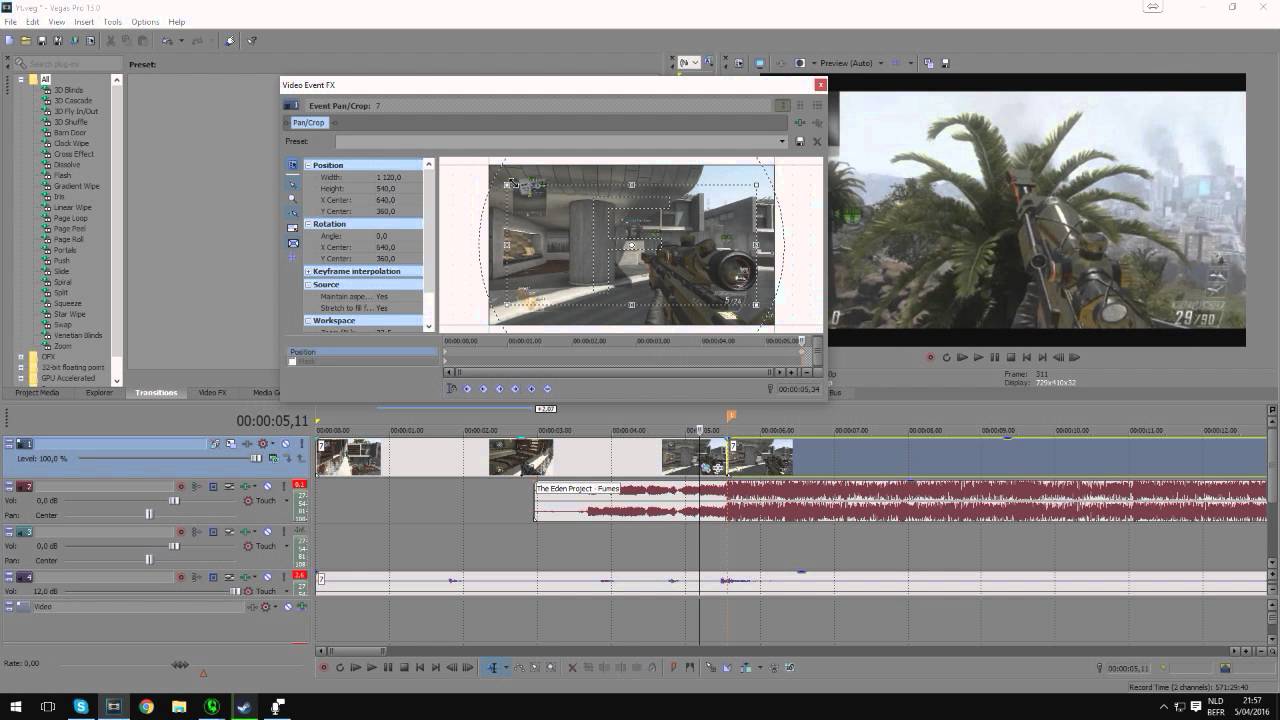The height and width of the screenshot is (720, 1280).
Task: Open Chrome from the taskbar
Action: coord(146,707)
